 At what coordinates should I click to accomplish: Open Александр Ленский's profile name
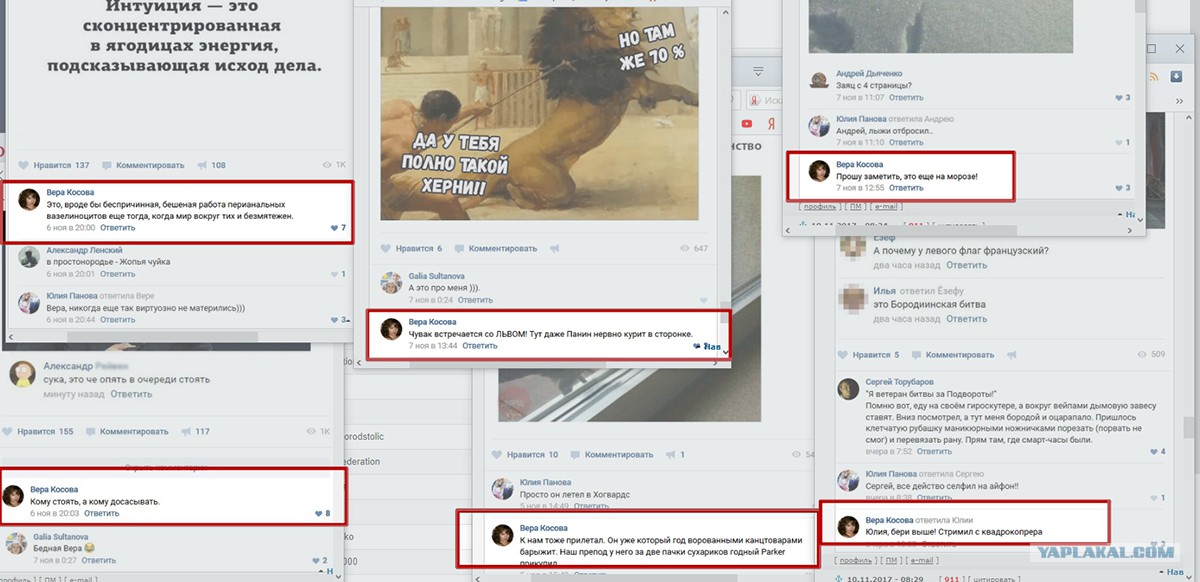84,251
